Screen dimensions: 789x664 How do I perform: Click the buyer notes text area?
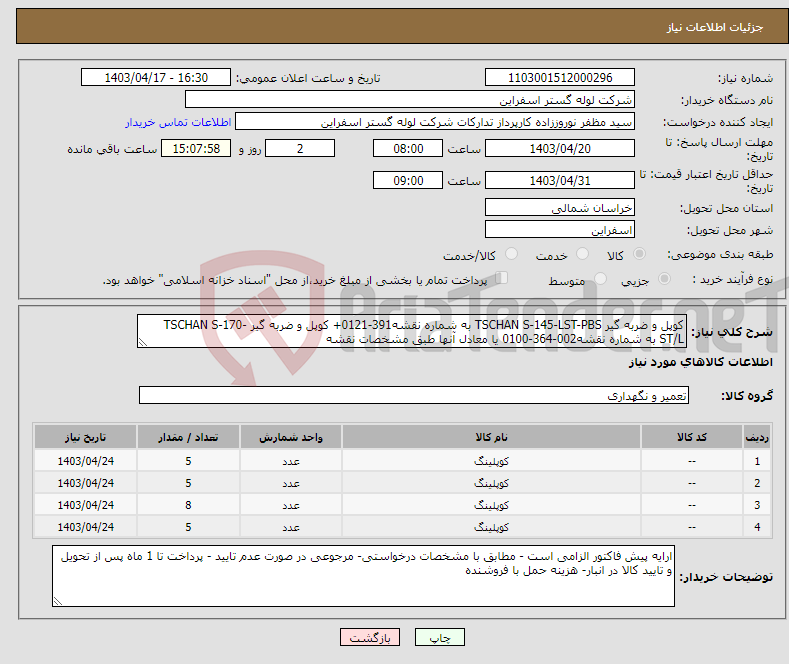(x=363, y=576)
